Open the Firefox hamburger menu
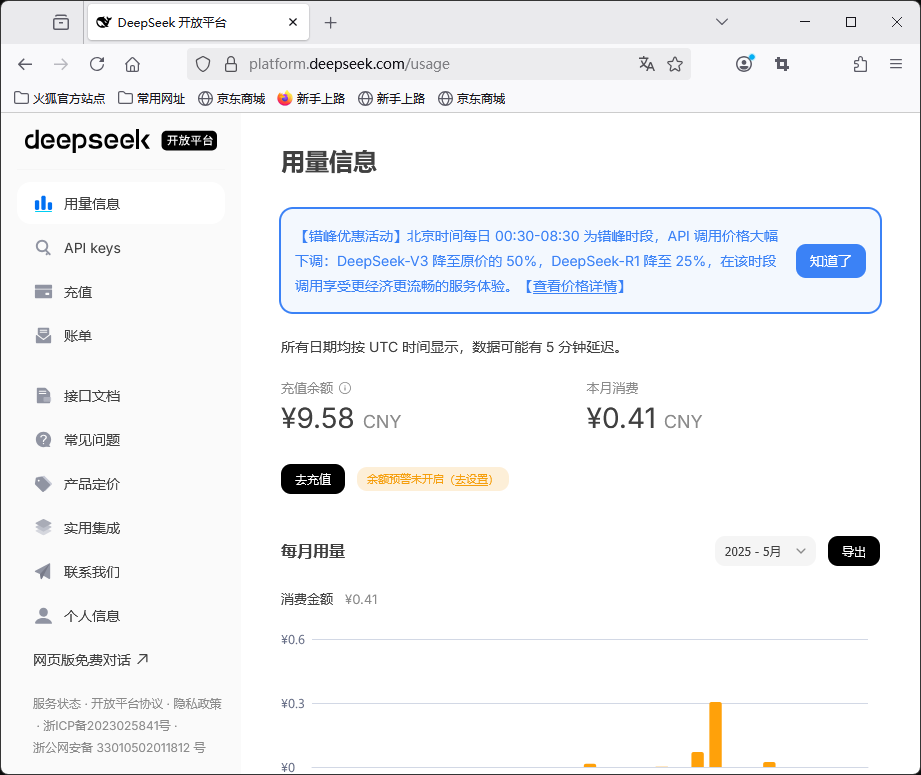Viewport: 921px width, 775px height. 896,64
